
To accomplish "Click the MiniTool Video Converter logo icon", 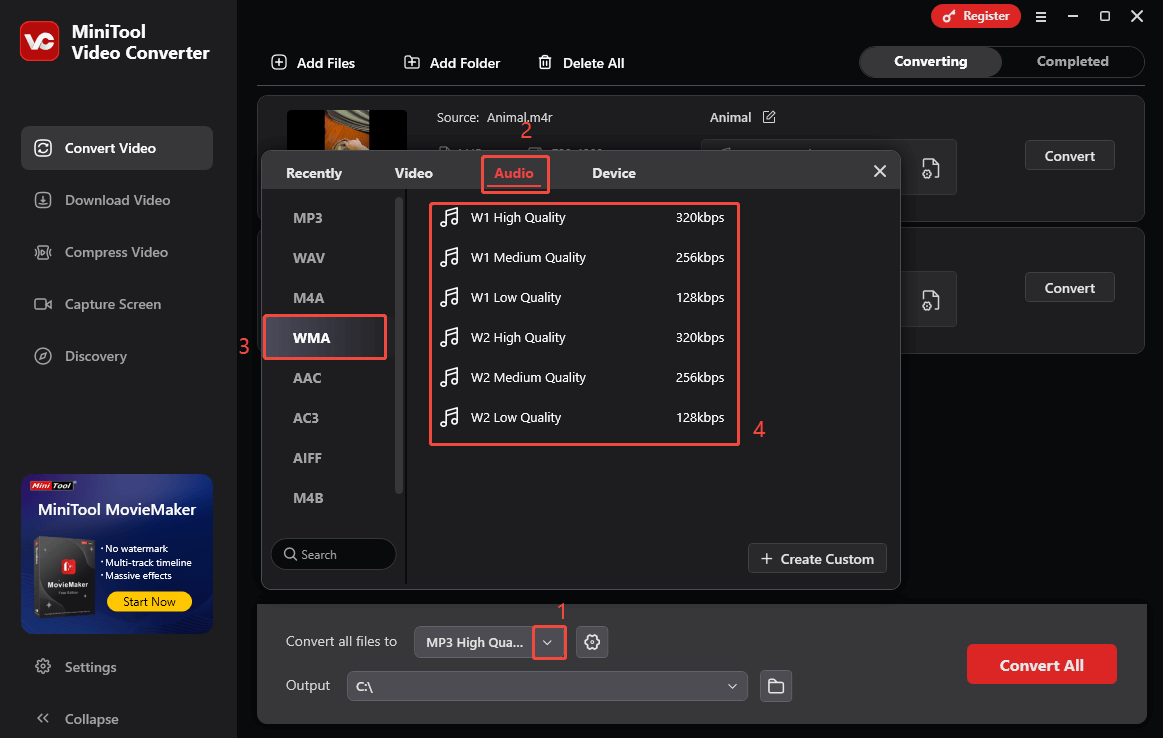I will pos(39,41).
